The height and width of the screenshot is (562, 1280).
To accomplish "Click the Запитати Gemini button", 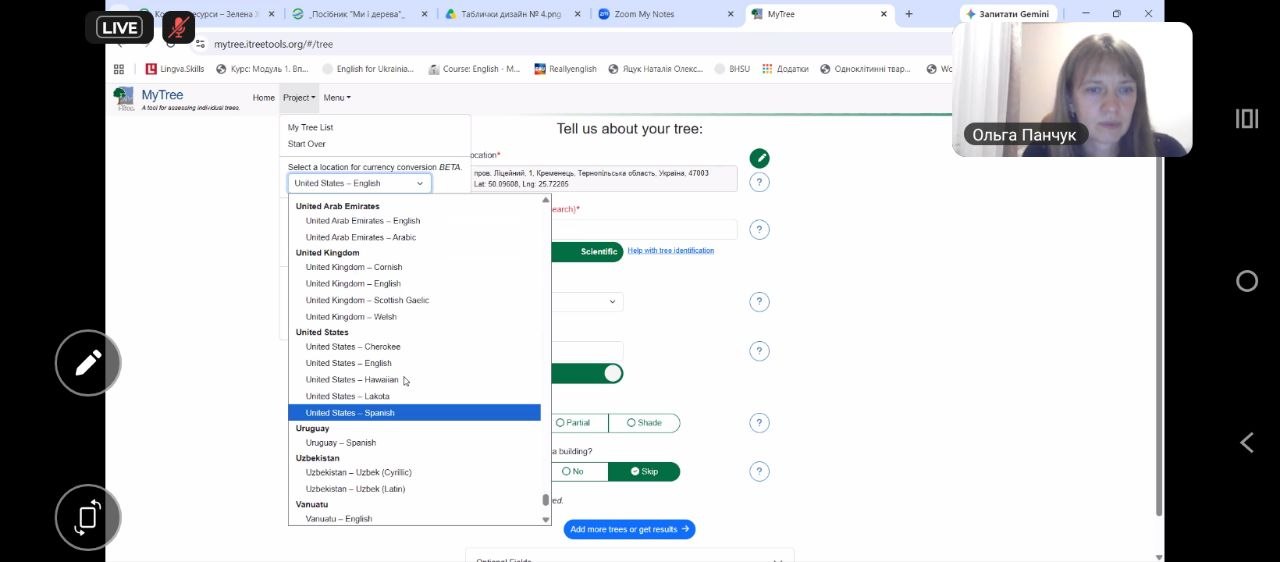I will click(1008, 14).
